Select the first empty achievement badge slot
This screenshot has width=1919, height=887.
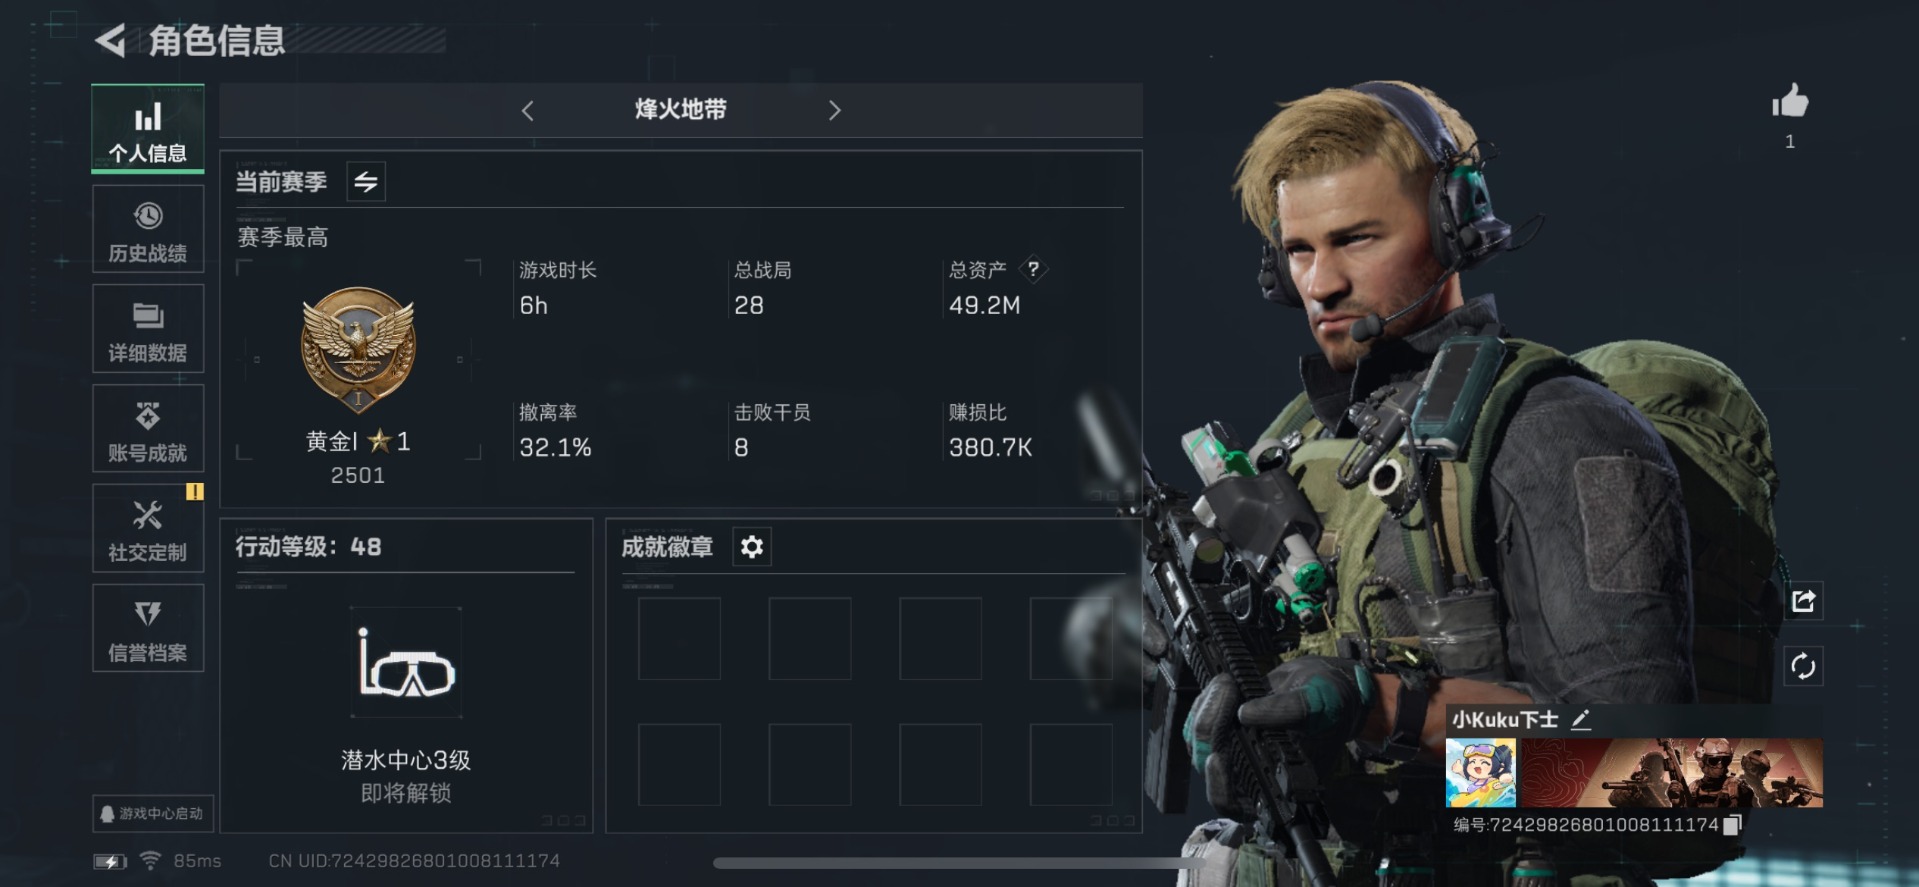click(679, 639)
